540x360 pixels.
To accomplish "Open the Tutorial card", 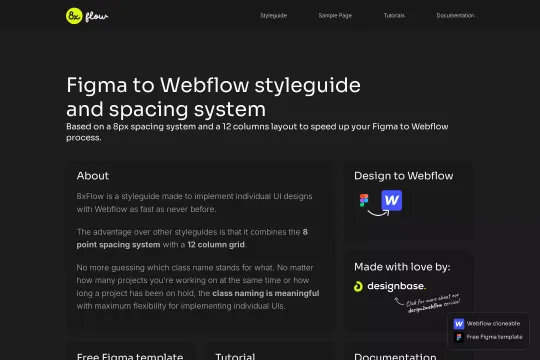I will (270, 351).
